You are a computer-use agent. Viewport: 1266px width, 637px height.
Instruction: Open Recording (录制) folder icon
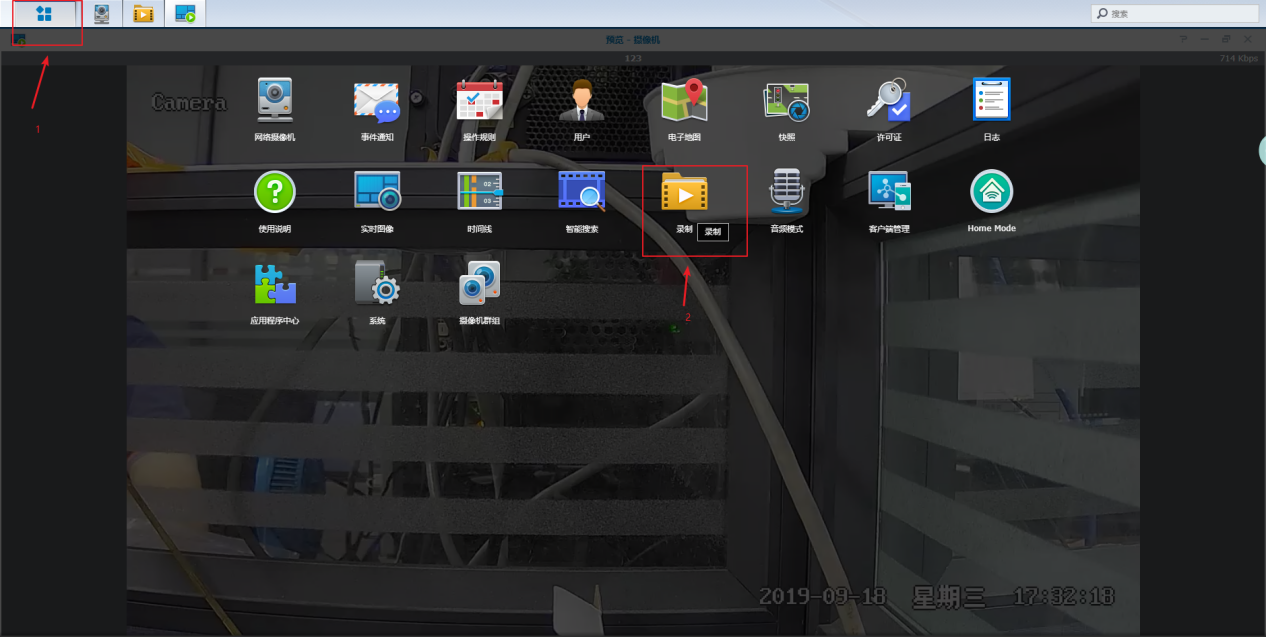click(684, 192)
